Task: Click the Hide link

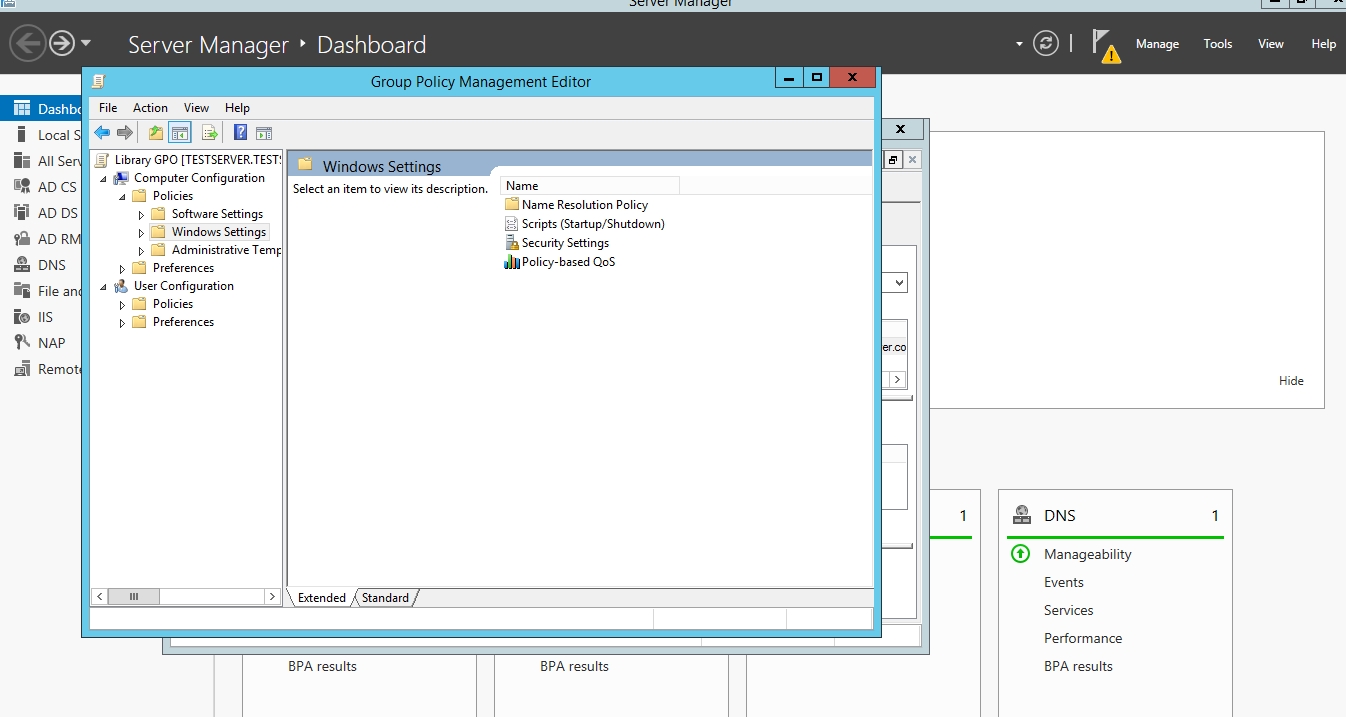Action: [1291, 381]
